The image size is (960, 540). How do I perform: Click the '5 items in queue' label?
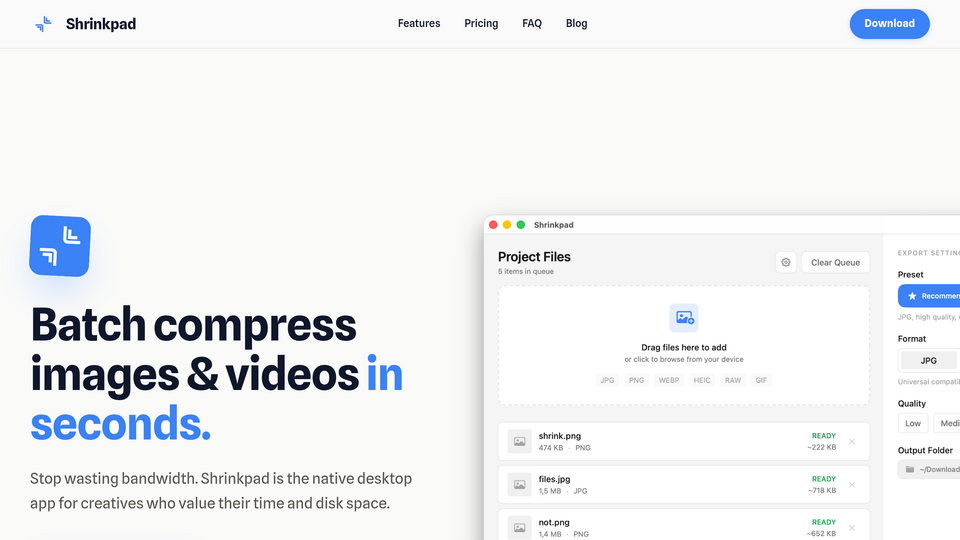coord(525,271)
